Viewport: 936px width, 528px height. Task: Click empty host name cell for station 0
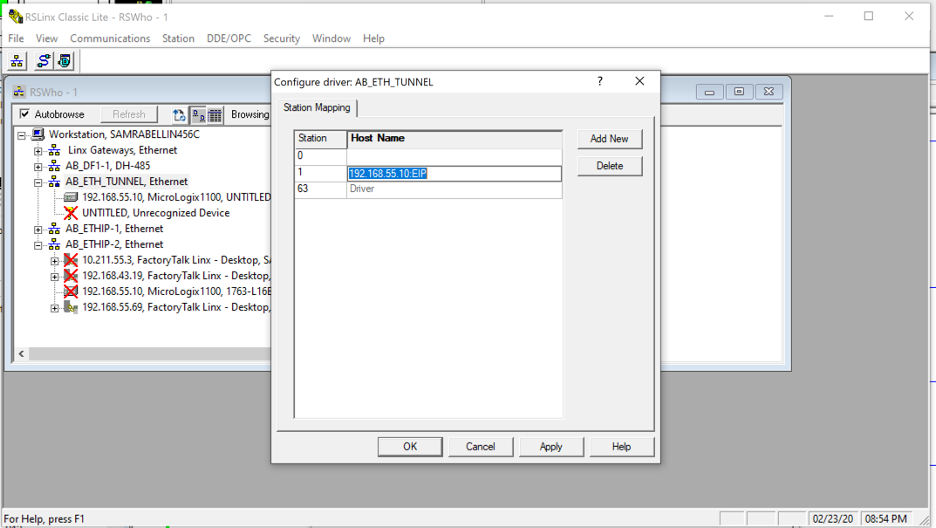454,156
